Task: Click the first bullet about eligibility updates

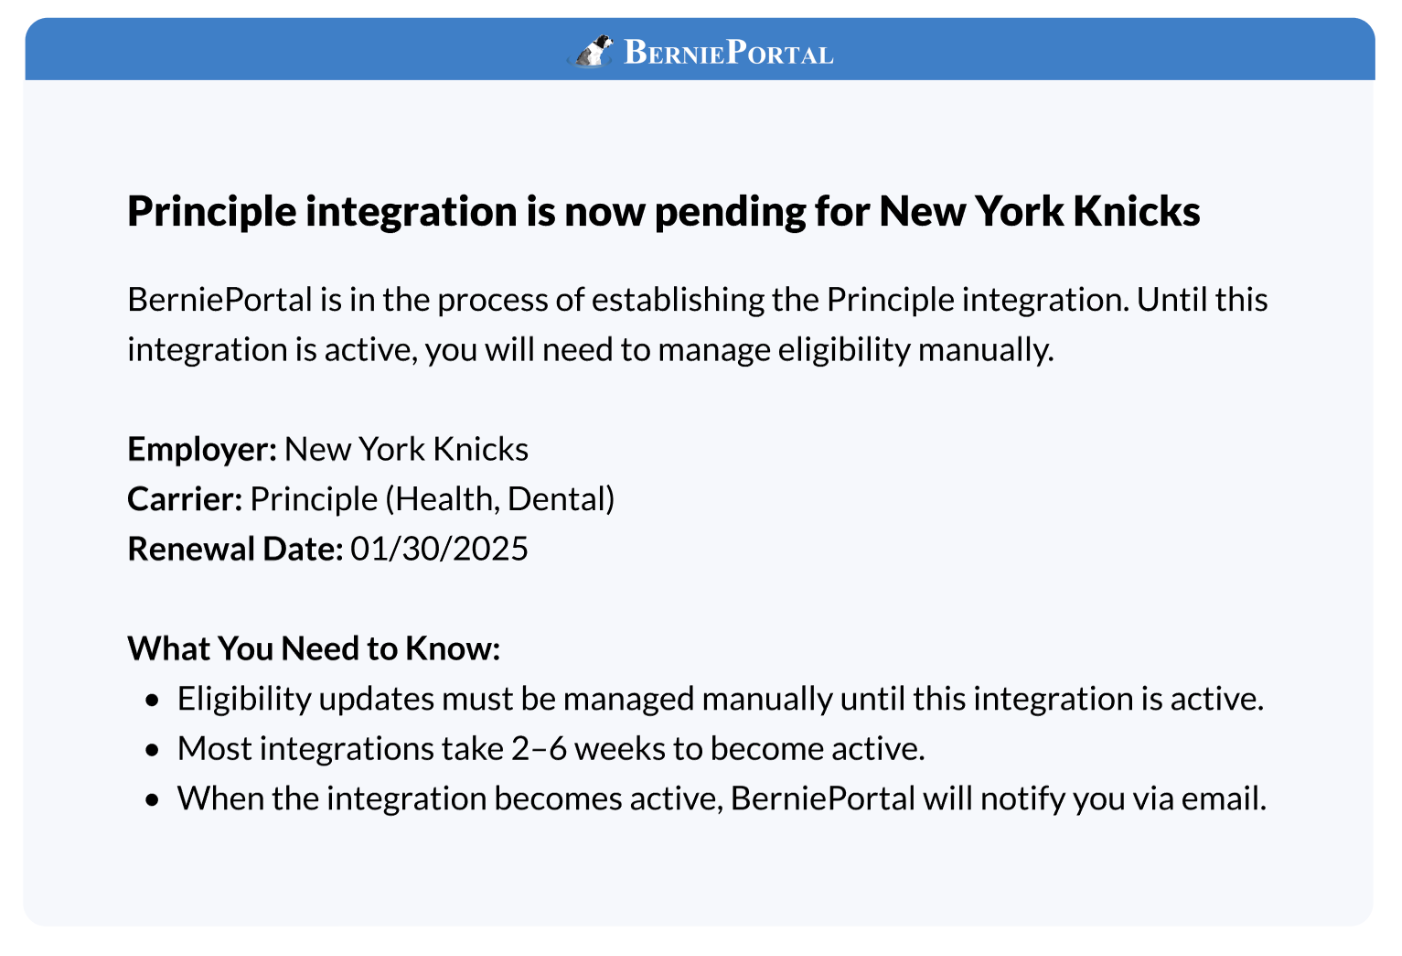Action: click(720, 699)
